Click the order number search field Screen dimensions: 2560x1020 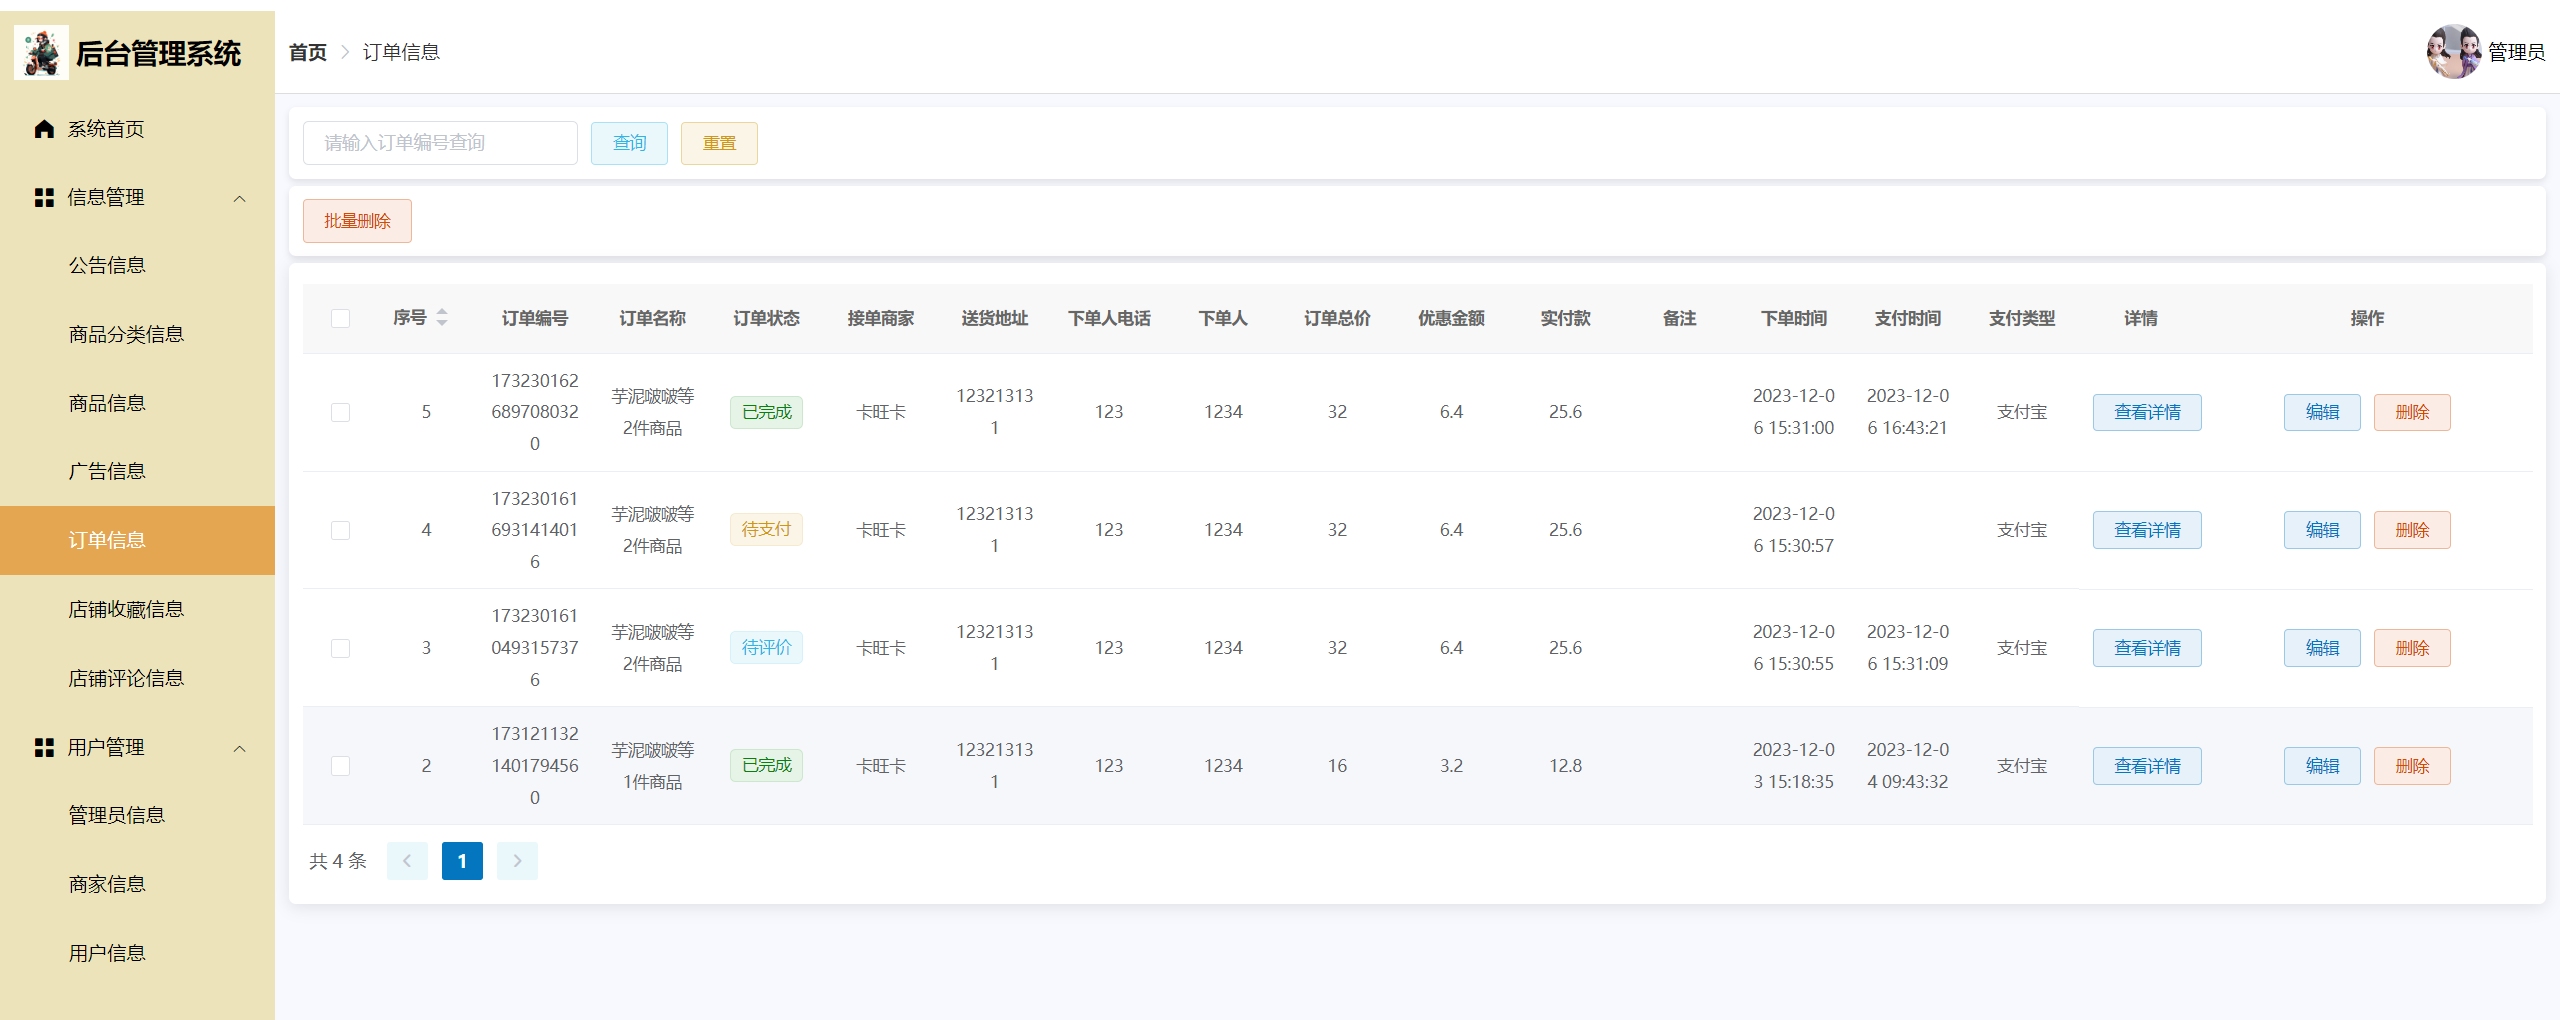440,143
